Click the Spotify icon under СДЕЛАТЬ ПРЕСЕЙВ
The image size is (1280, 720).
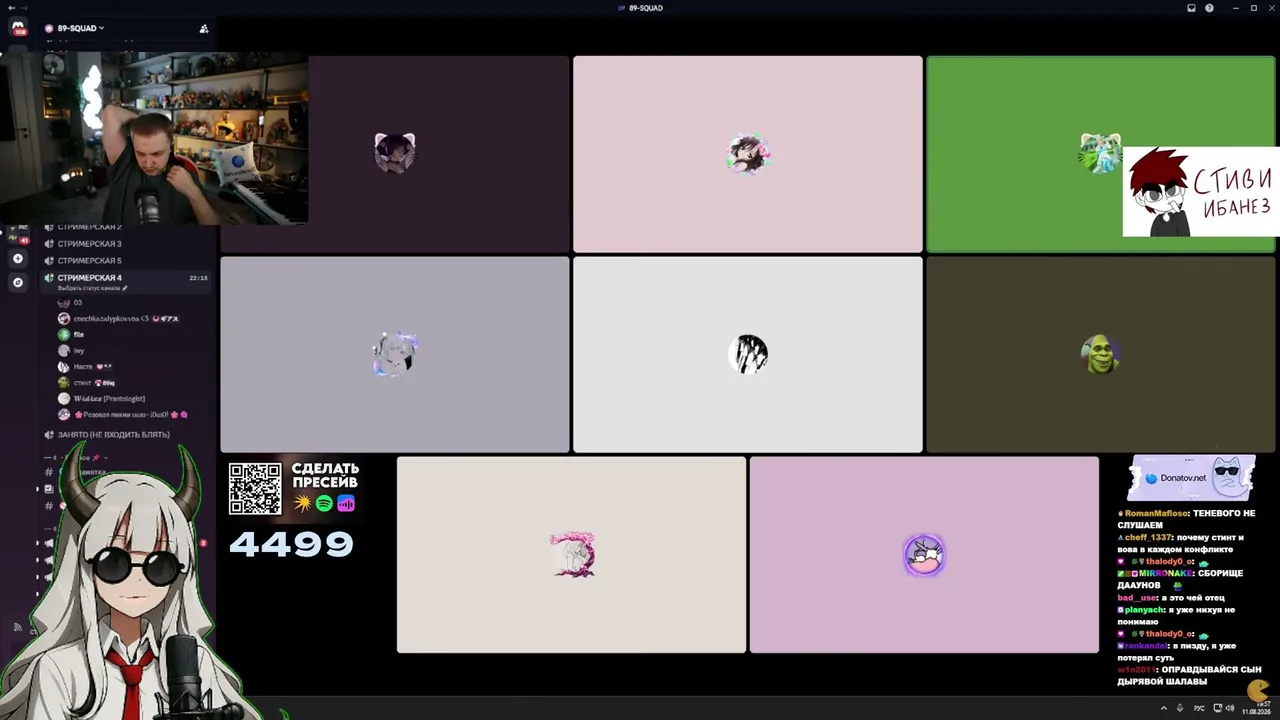324,504
